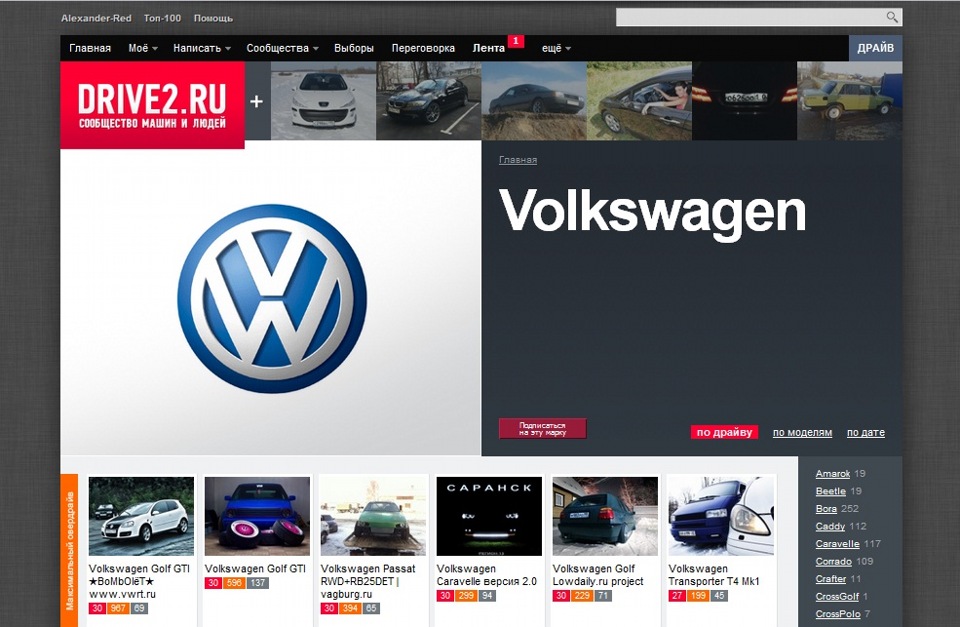The image size is (960, 627).
Task: Expand the ещё dropdown menu
Action: tap(556, 48)
